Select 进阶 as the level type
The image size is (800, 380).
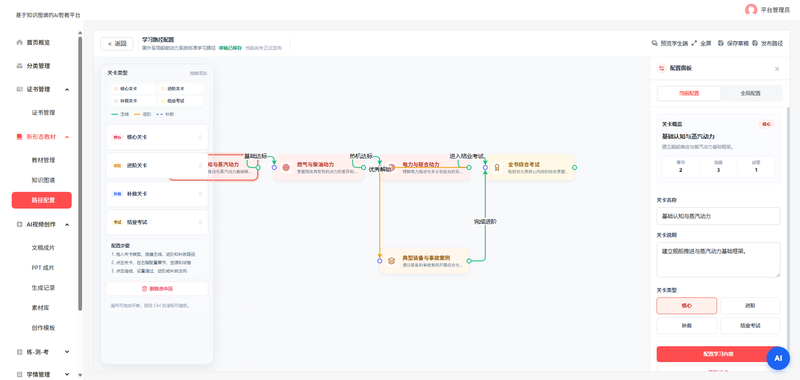pos(750,306)
